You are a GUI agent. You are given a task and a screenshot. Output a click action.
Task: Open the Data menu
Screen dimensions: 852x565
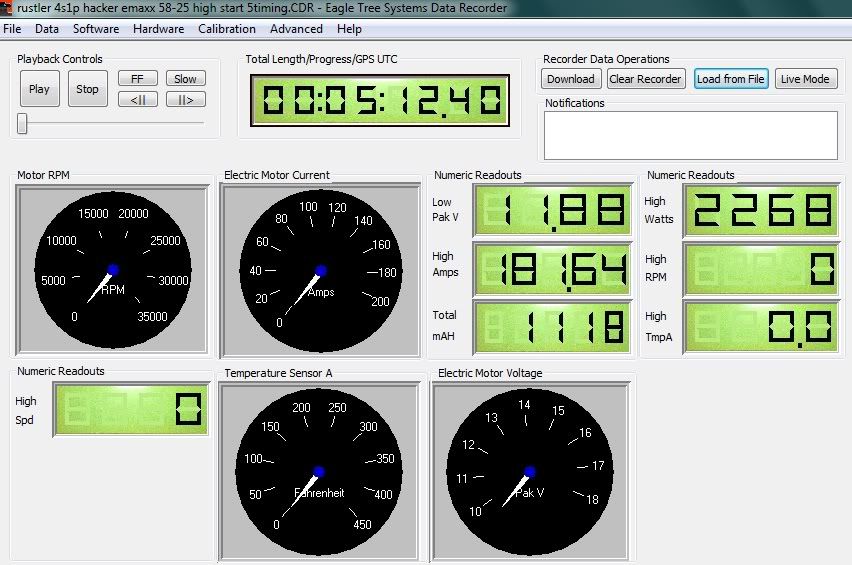(x=46, y=29)
